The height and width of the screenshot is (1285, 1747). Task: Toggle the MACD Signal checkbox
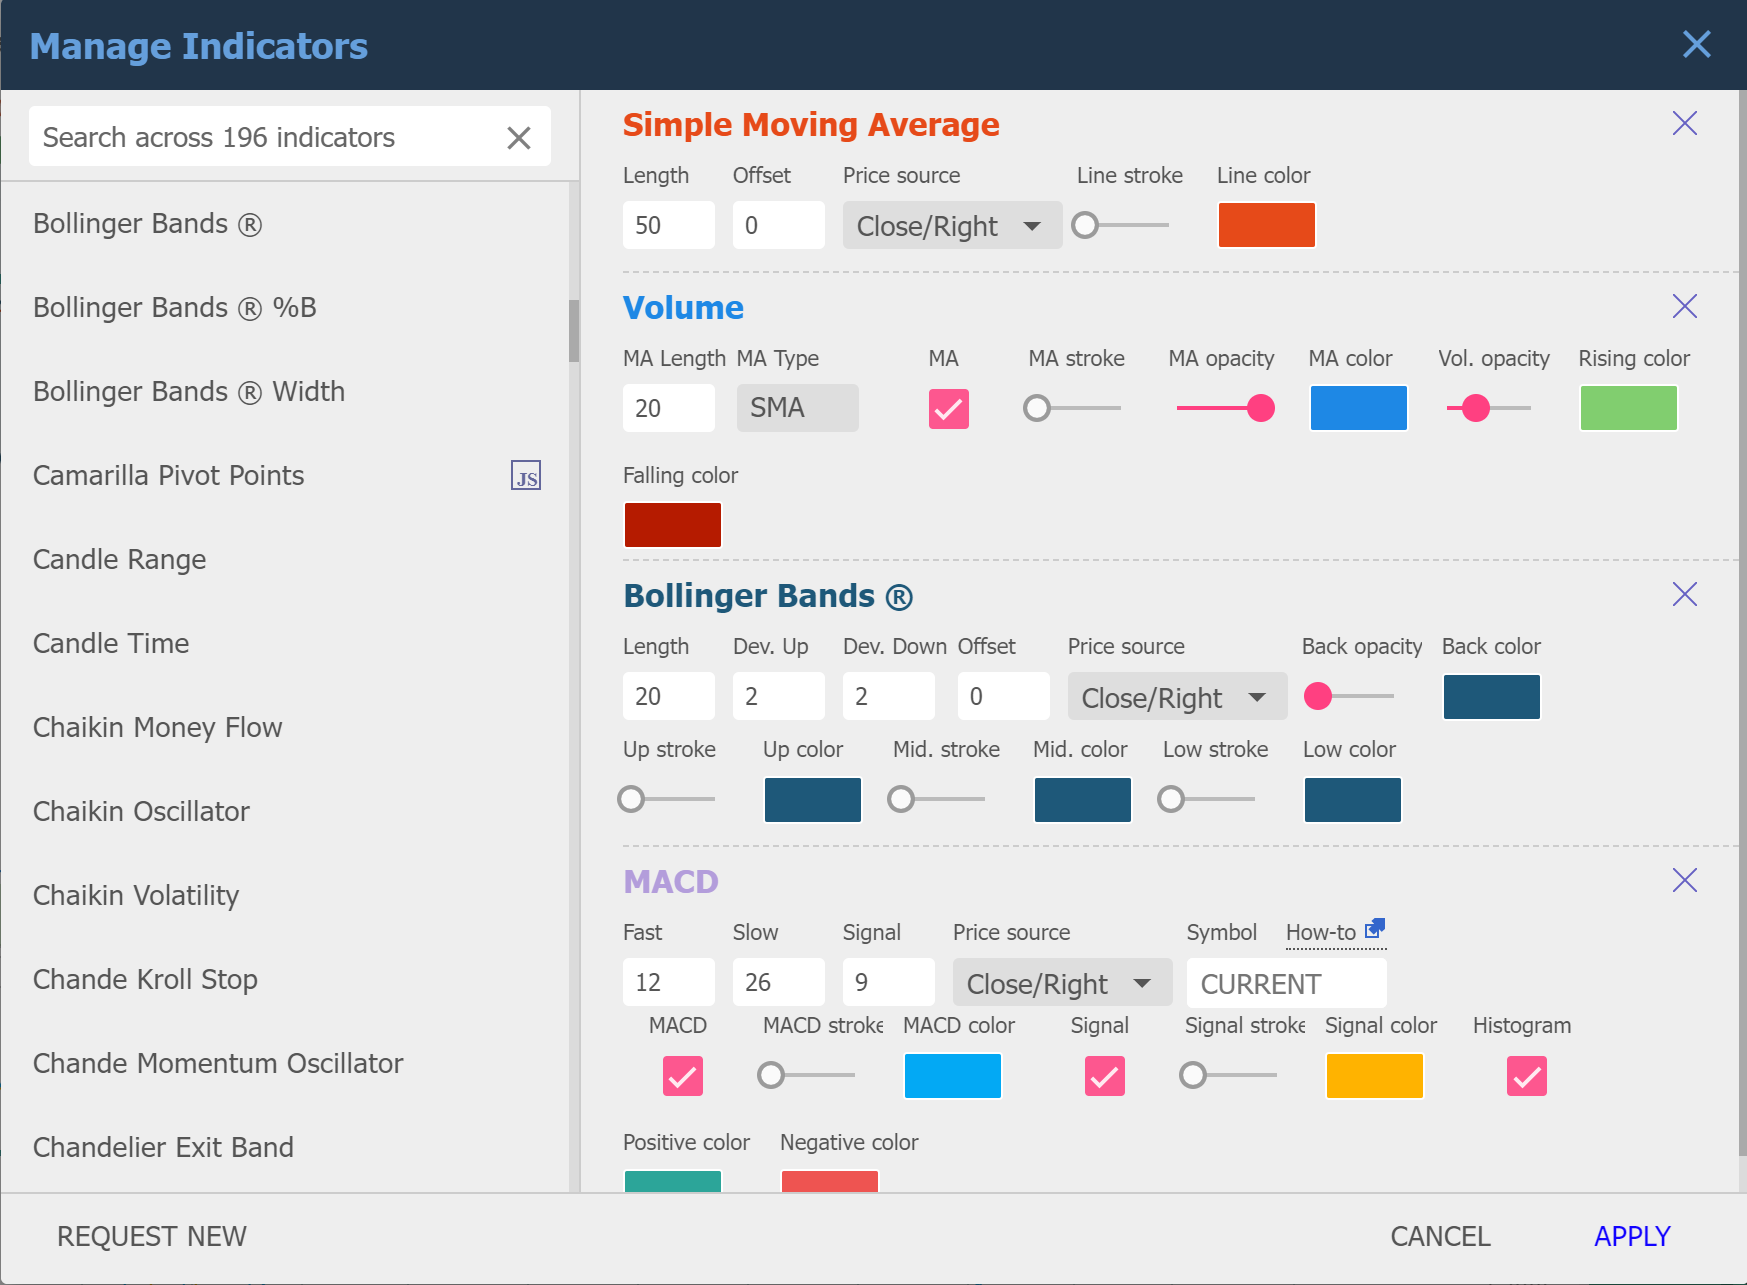[1104, 1076]
